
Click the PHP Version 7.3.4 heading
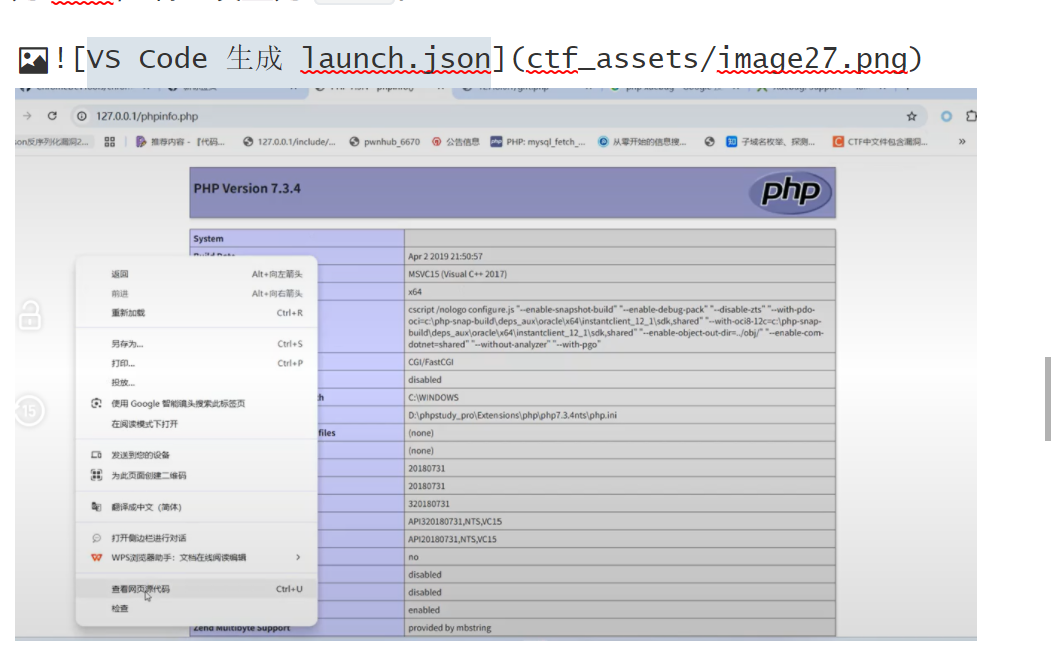247,189
